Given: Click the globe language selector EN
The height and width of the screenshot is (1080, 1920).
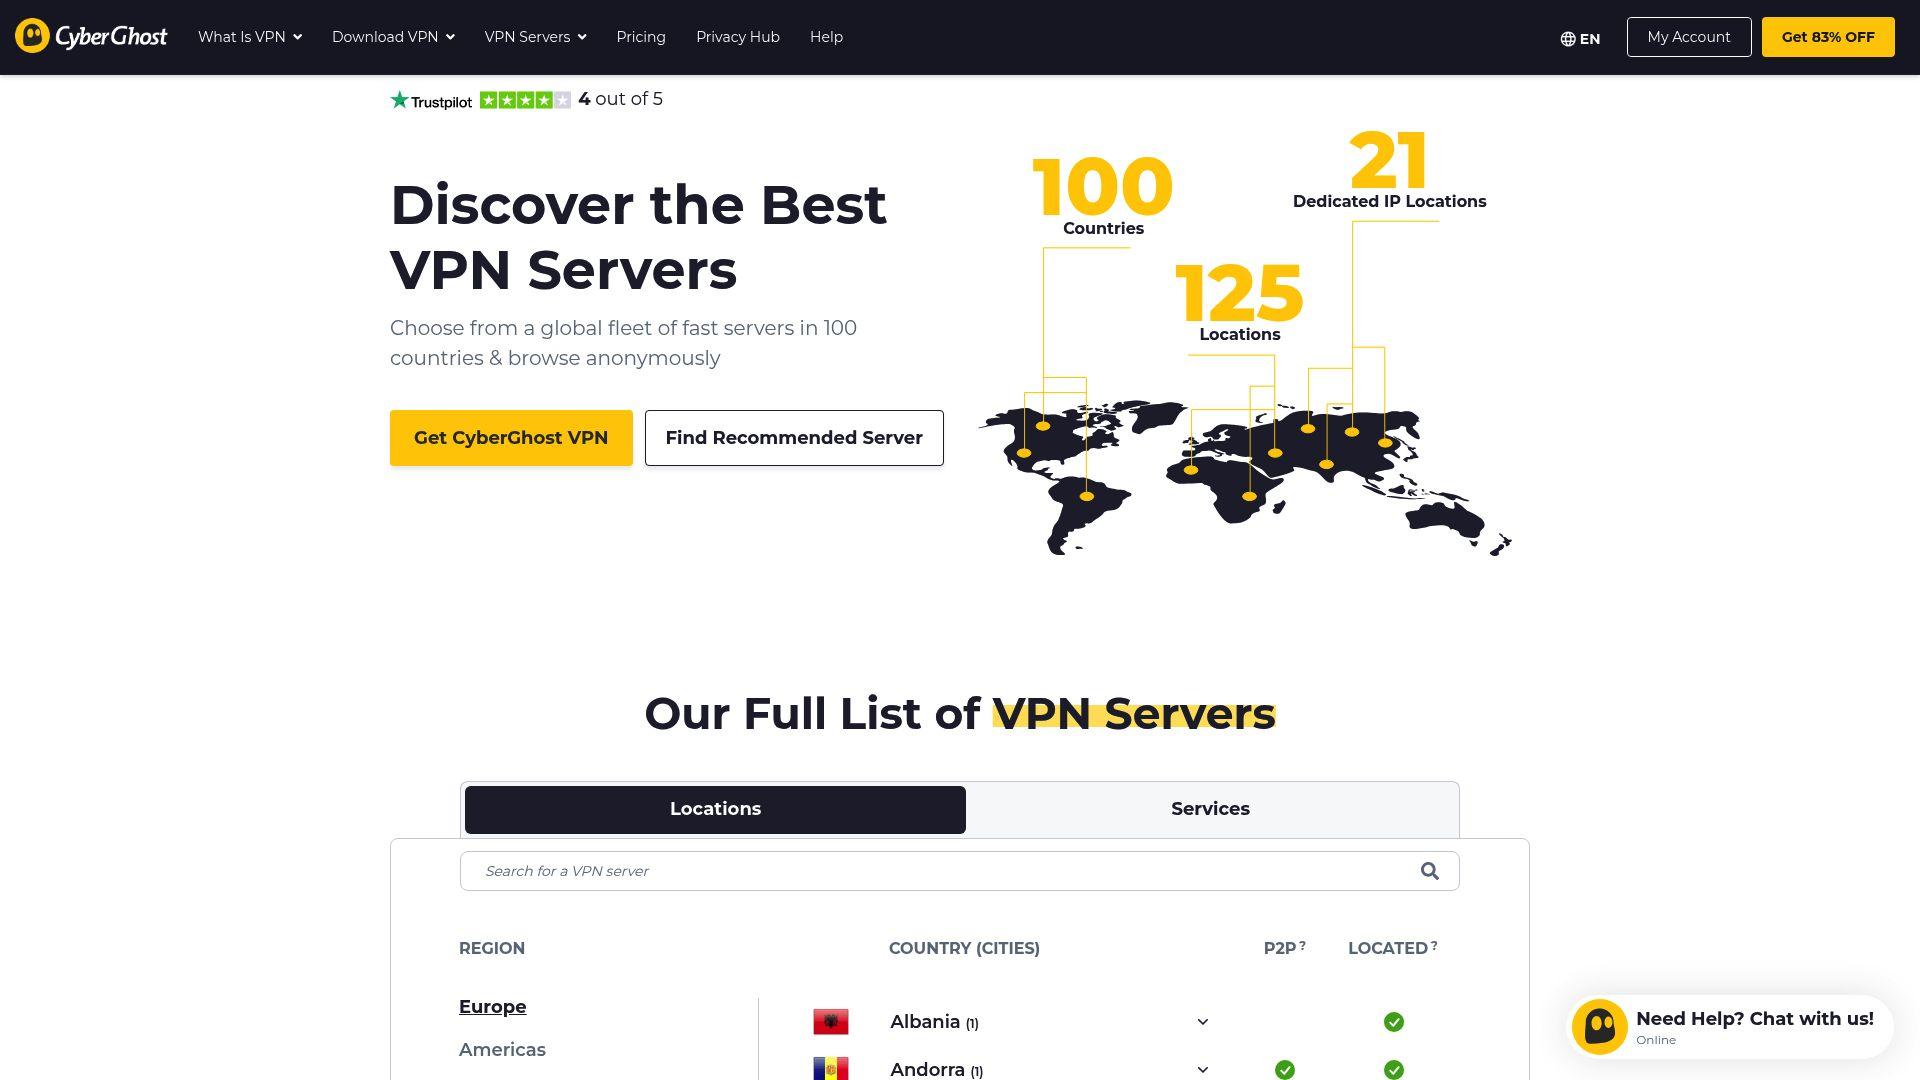Looking at the screenshot, I should click(1580, 39).
